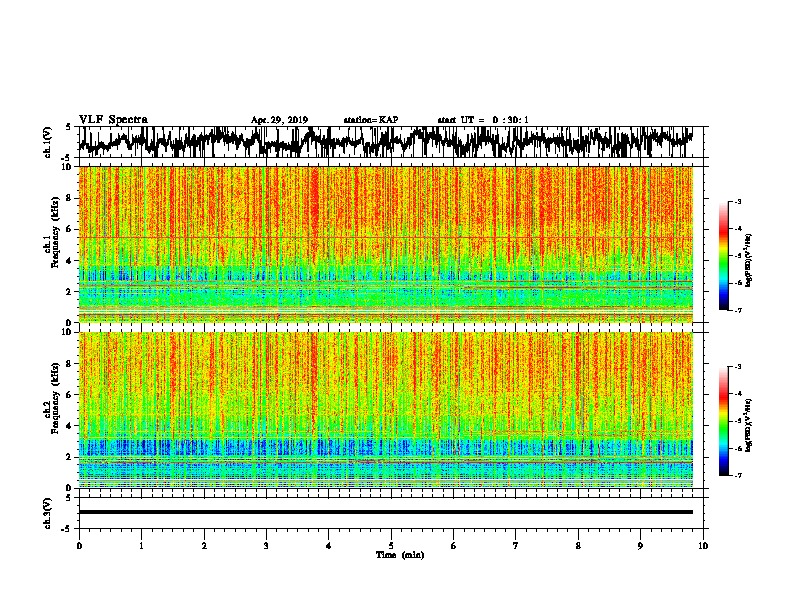Click the '7' tick label on time axis
Screen dimensions: 792x612
click(x=516, y=546)
